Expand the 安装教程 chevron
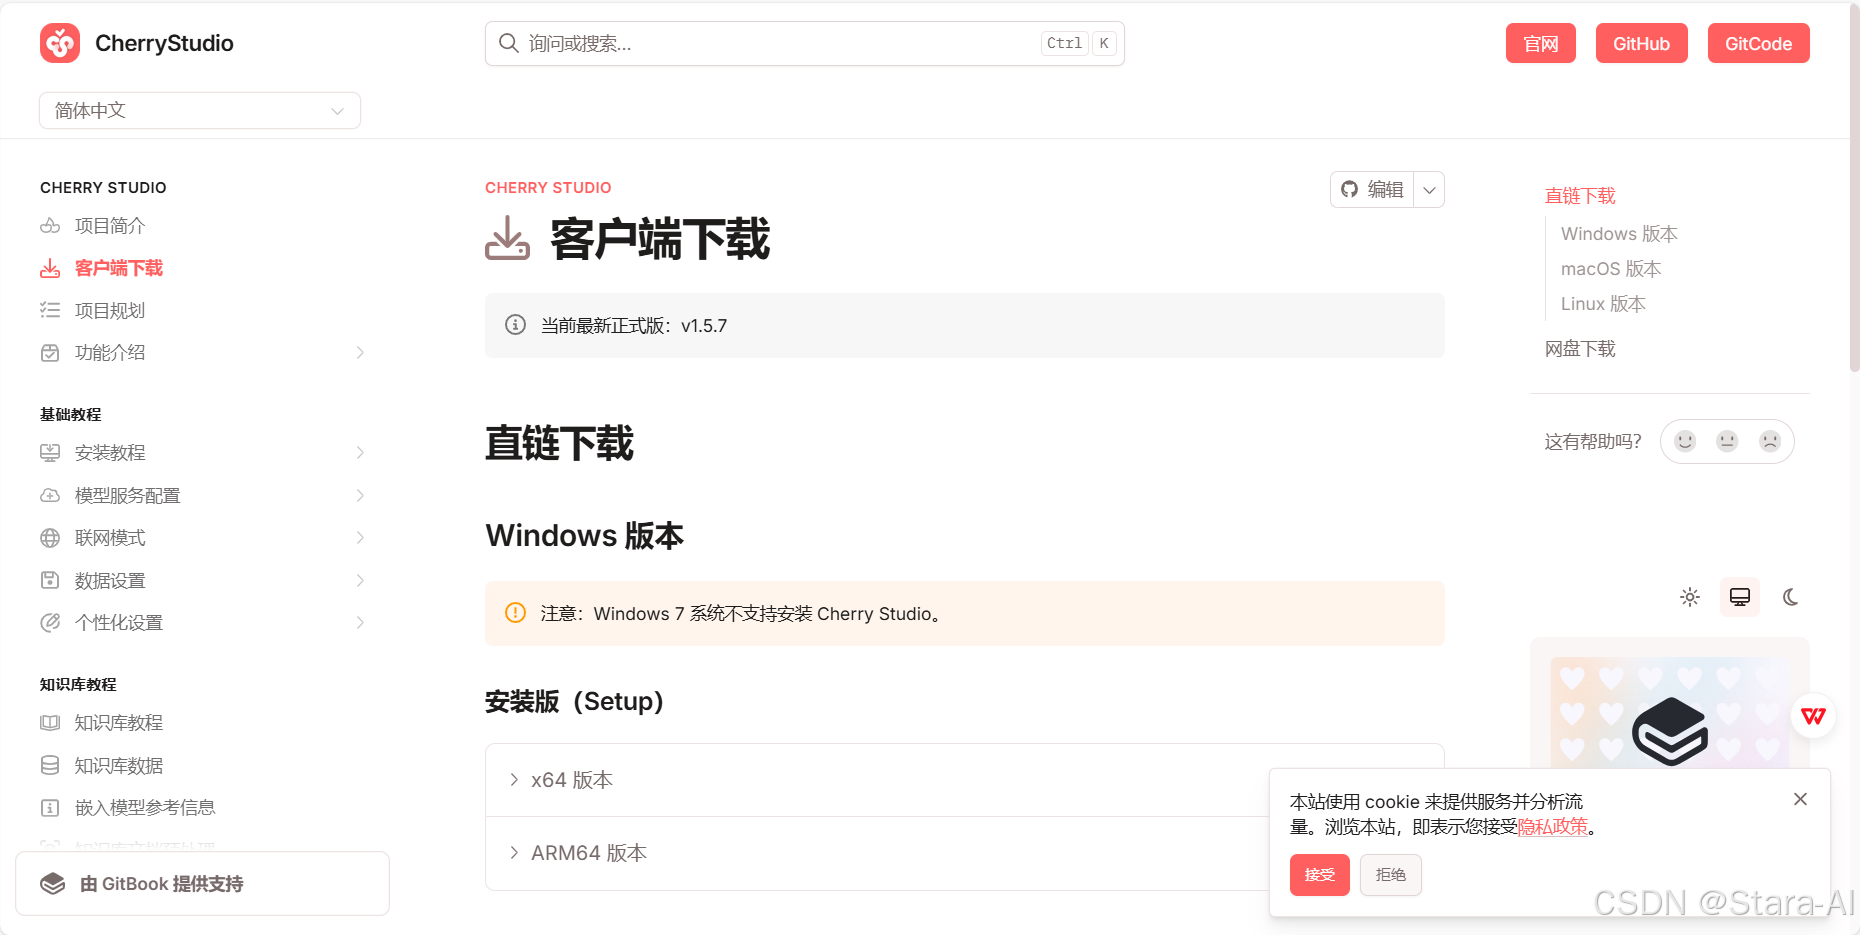The height and width of the screenshot is (935, 1860). pyautogui.click(x=360, y=453)
